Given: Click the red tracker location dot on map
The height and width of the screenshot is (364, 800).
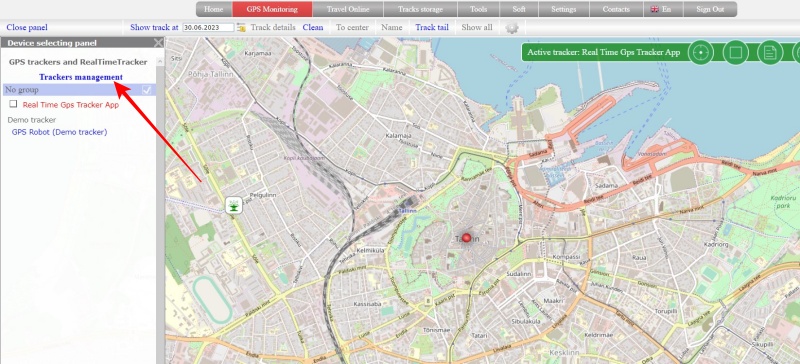Looking at the screenshot, I should coord(466,237).
